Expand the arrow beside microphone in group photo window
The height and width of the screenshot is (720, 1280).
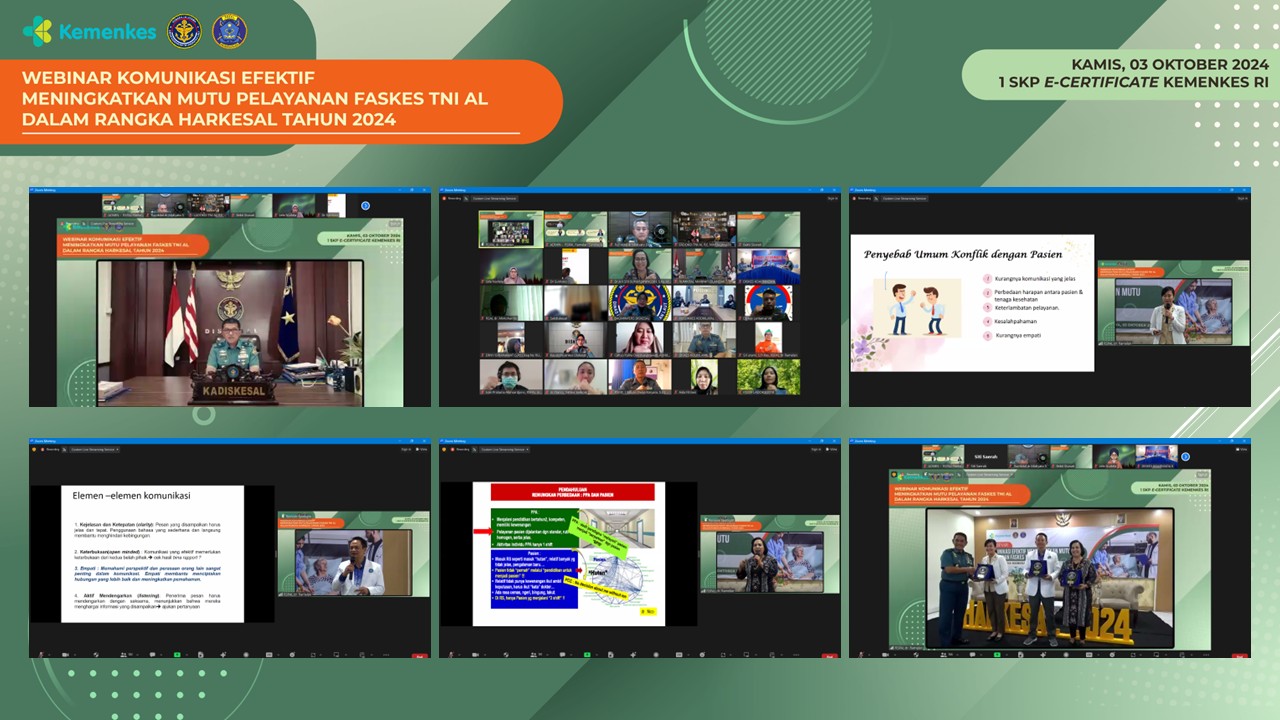click(870, 654)
